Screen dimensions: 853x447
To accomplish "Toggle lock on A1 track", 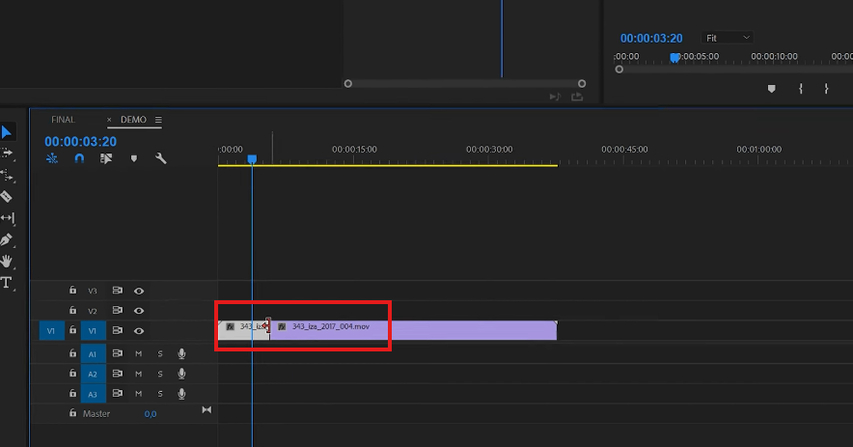I will click(x=72, y=353).
